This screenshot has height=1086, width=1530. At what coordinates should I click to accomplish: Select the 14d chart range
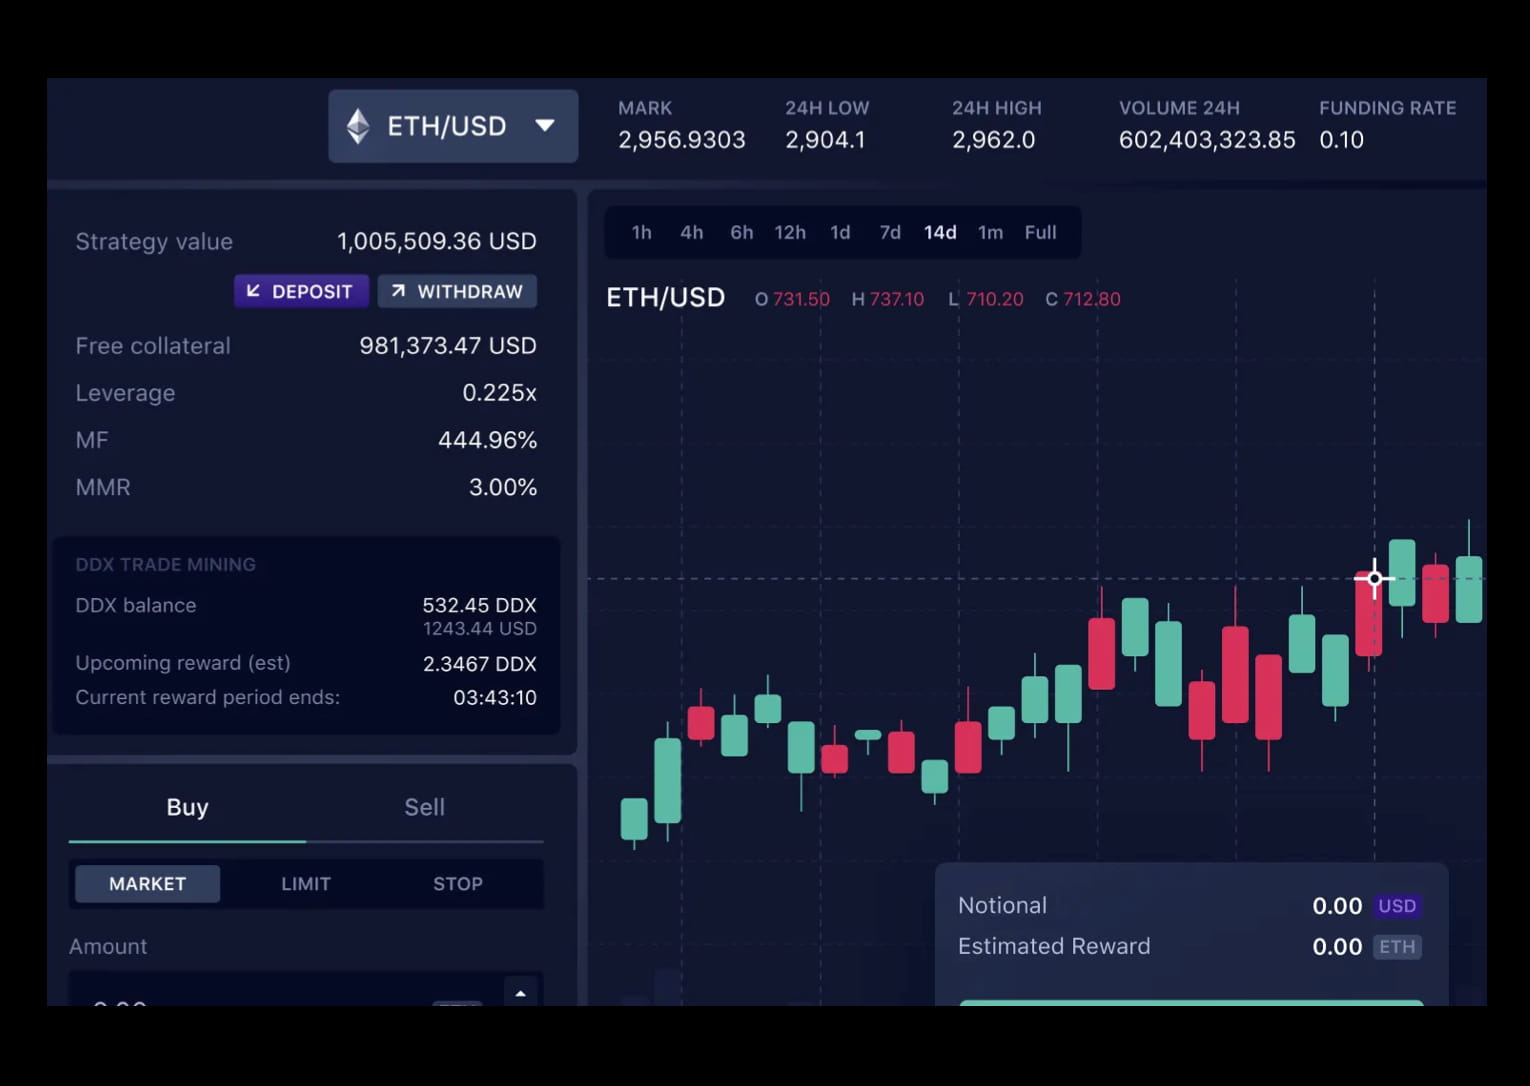coord(939,232)
